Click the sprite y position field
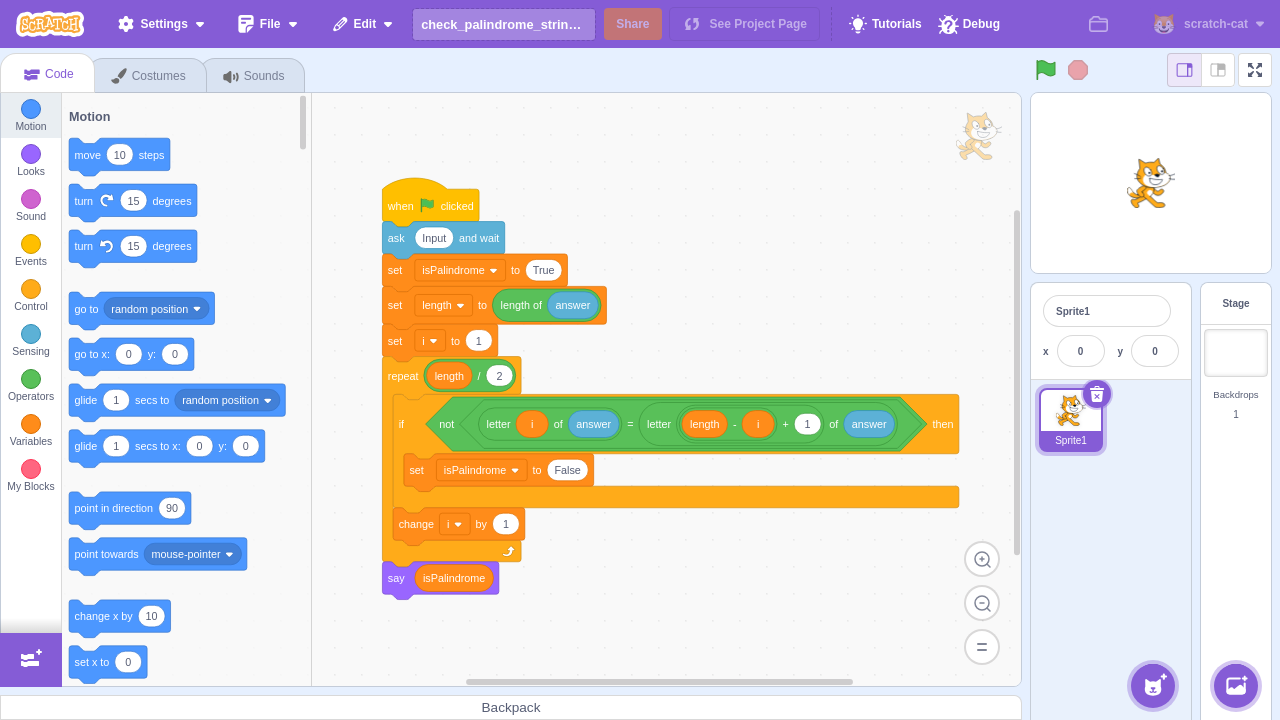Image resolution: width=1280 pixels, height=720 pixels. 1155,351
